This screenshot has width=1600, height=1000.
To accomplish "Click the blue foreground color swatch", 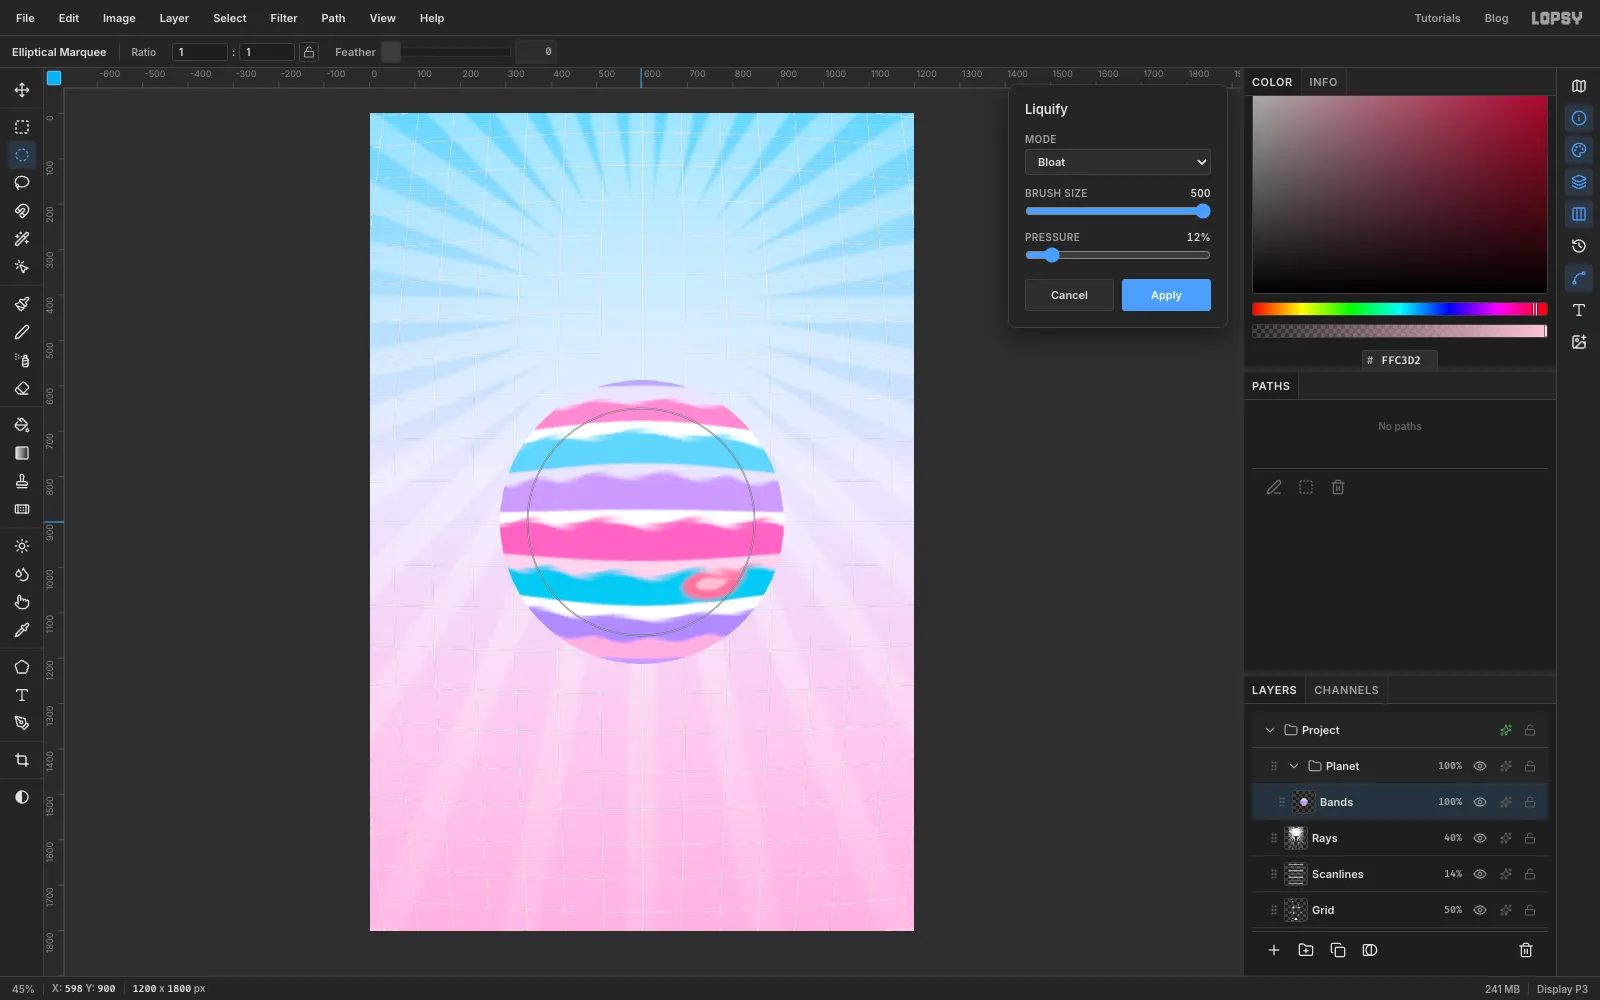I will point(54,78).
